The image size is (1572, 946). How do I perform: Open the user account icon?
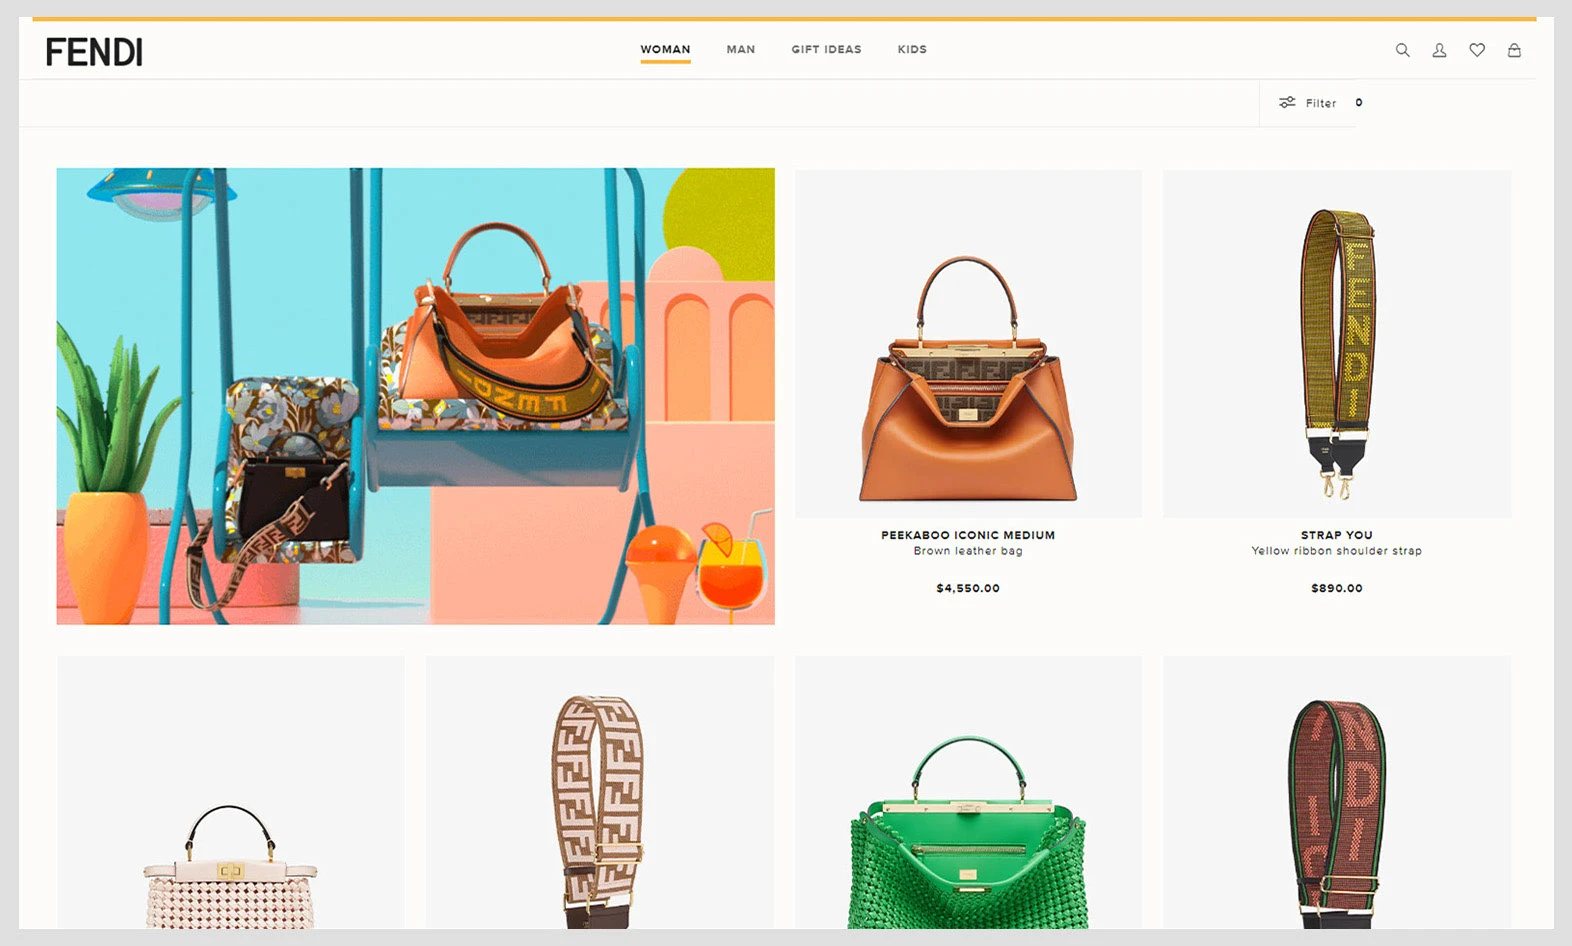1439,50
